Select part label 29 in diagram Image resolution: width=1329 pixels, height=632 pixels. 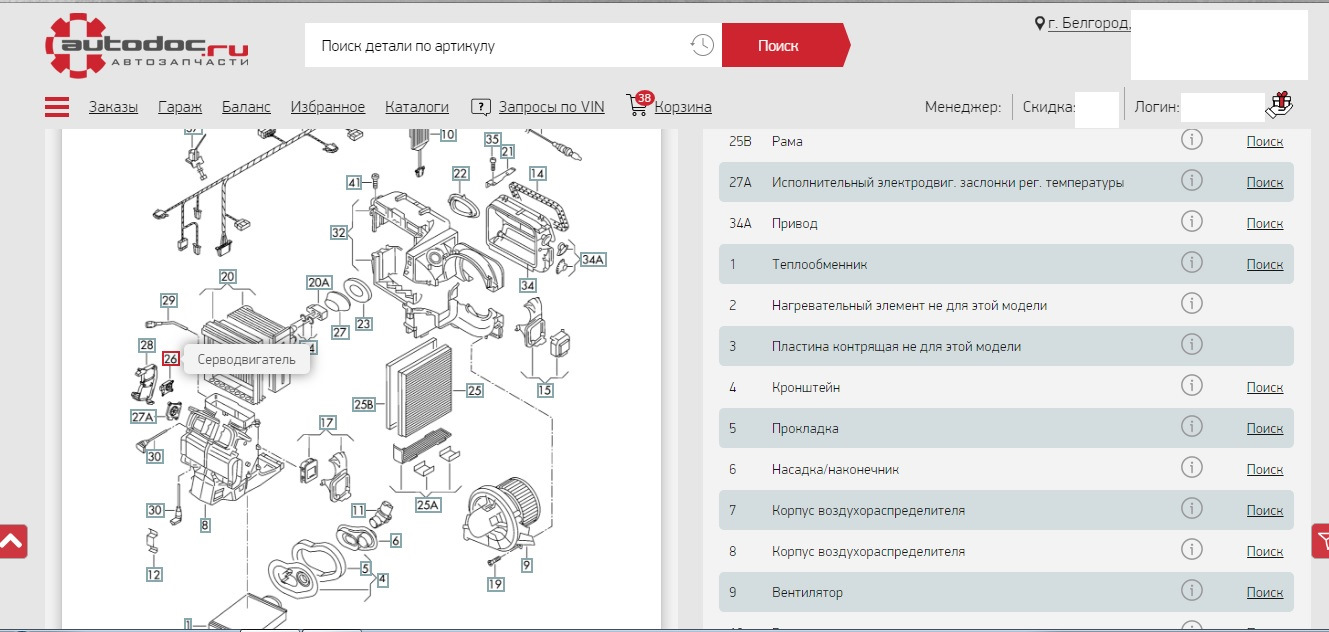coord(168,300)
